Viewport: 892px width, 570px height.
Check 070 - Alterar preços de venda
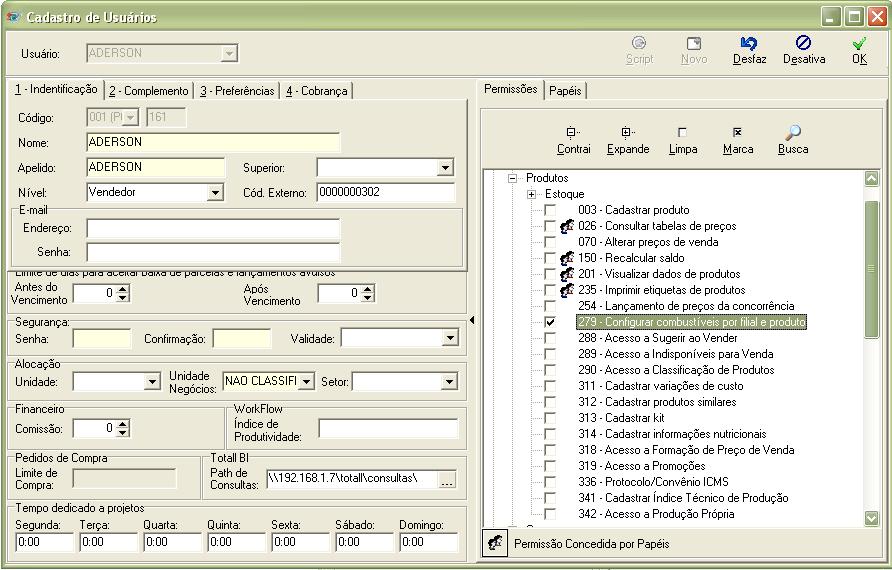[x=550, y=242]
